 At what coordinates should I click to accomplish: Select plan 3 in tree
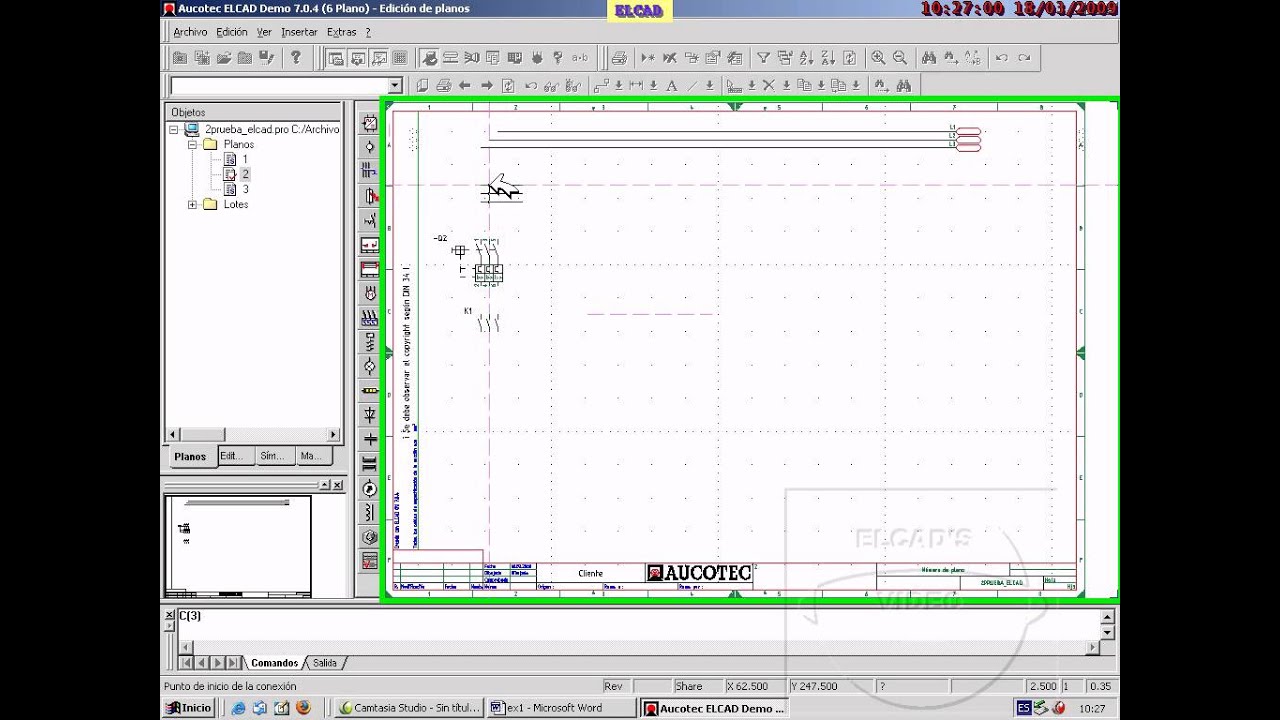click(x=244, y=189)
